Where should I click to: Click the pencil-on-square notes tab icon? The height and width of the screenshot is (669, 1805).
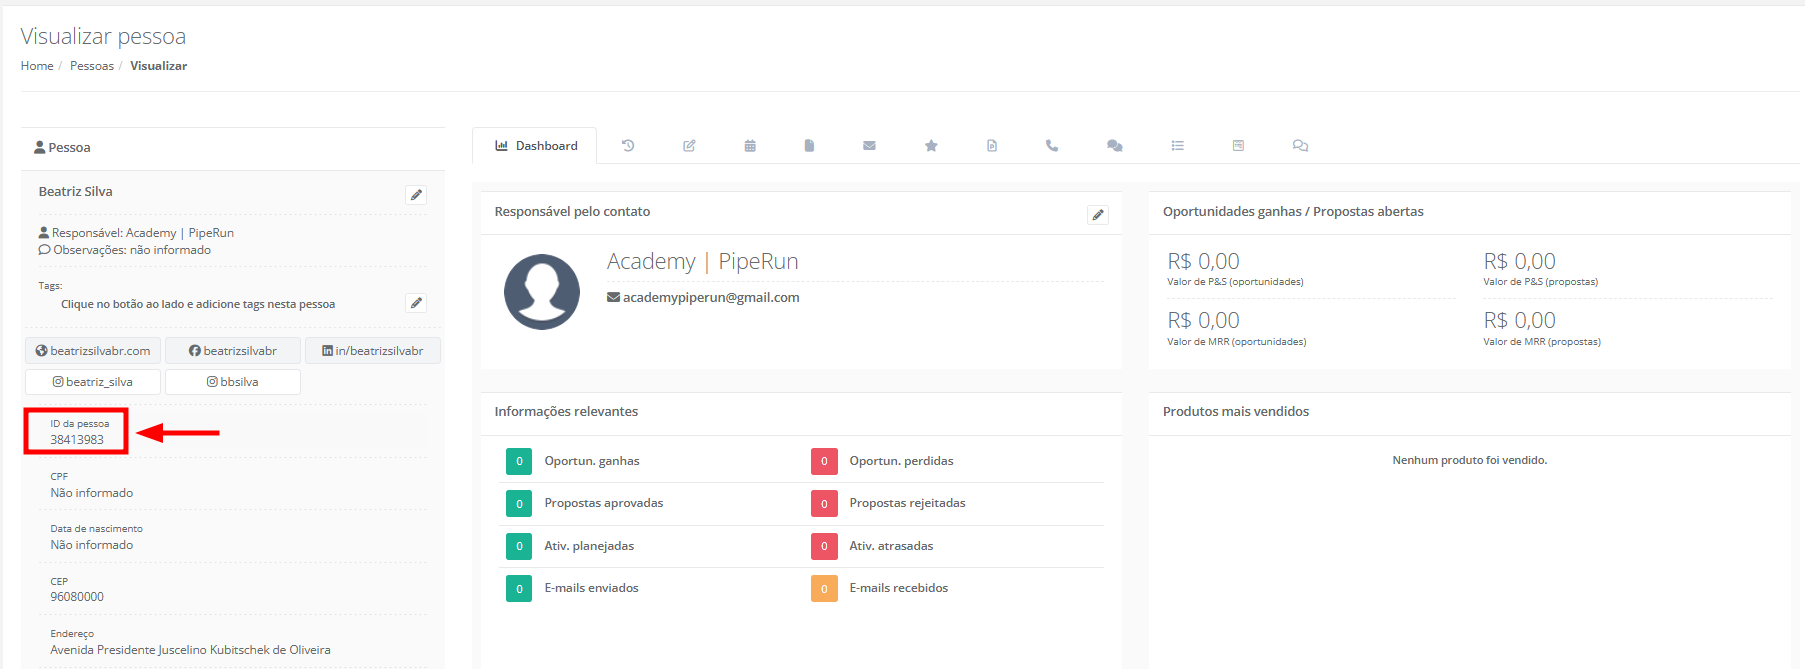tap(689, 146)
